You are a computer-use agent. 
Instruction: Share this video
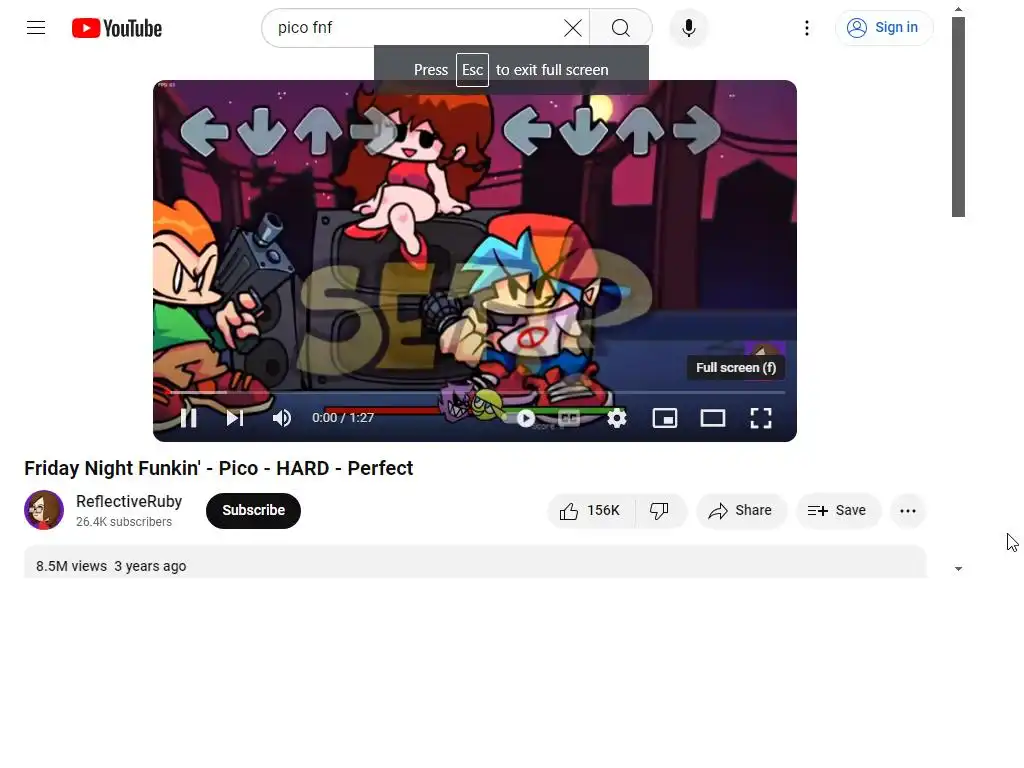click(x=741, y=511)
